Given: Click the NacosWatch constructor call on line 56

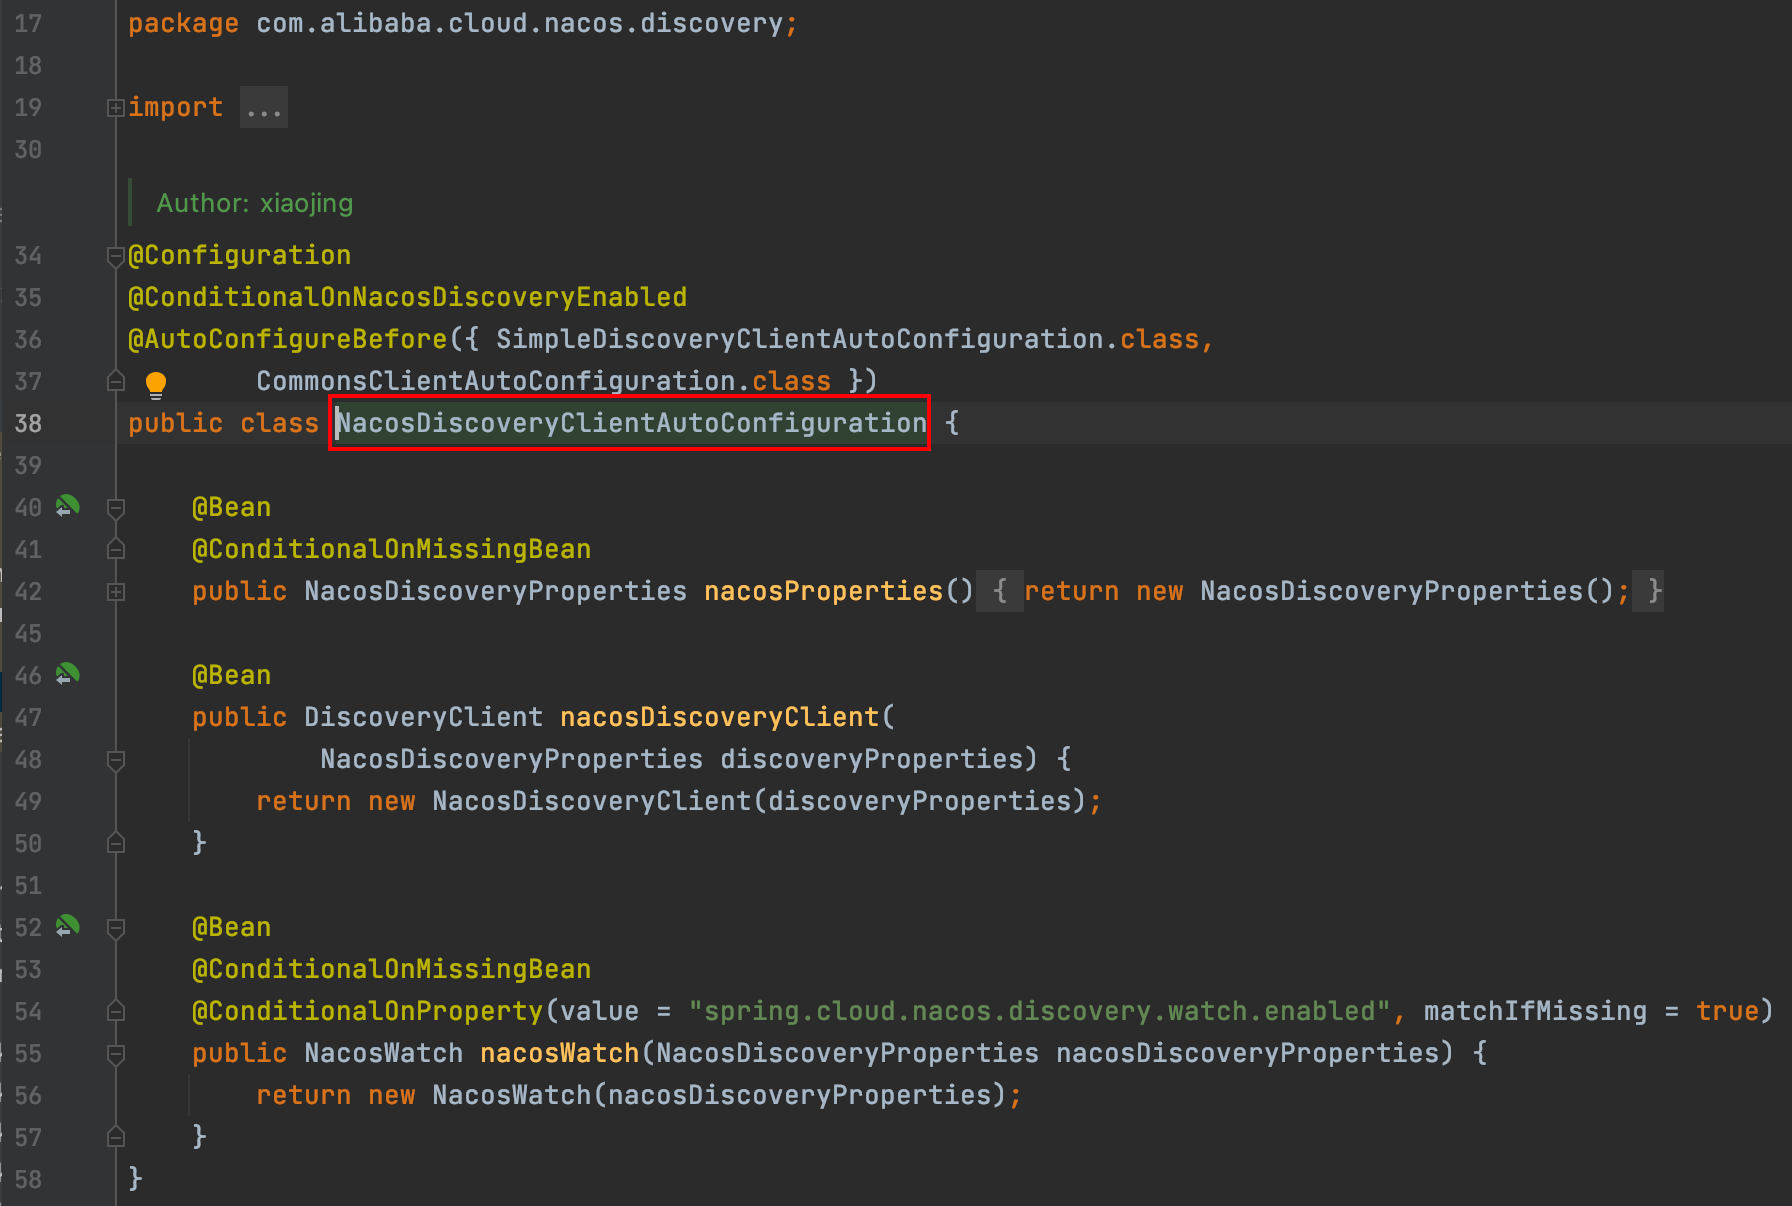Looking at the screenshot, I should tap(512, 1095).
